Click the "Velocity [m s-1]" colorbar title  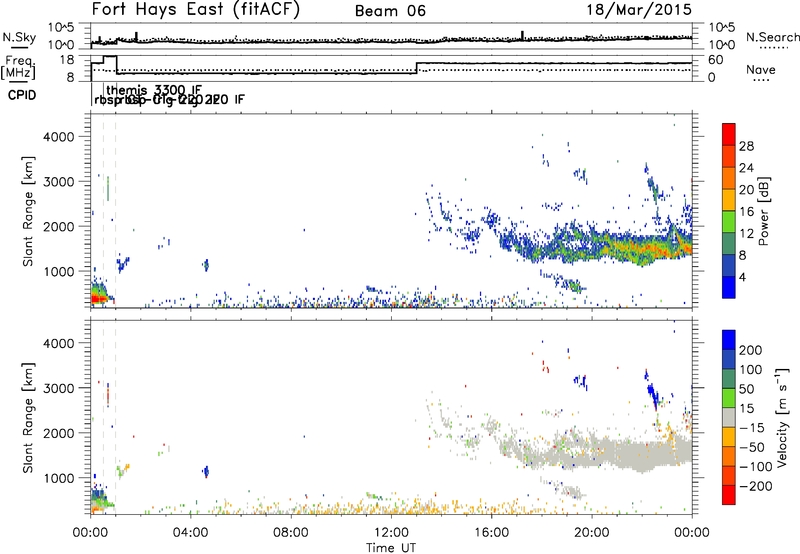click(x=782, y=417)
